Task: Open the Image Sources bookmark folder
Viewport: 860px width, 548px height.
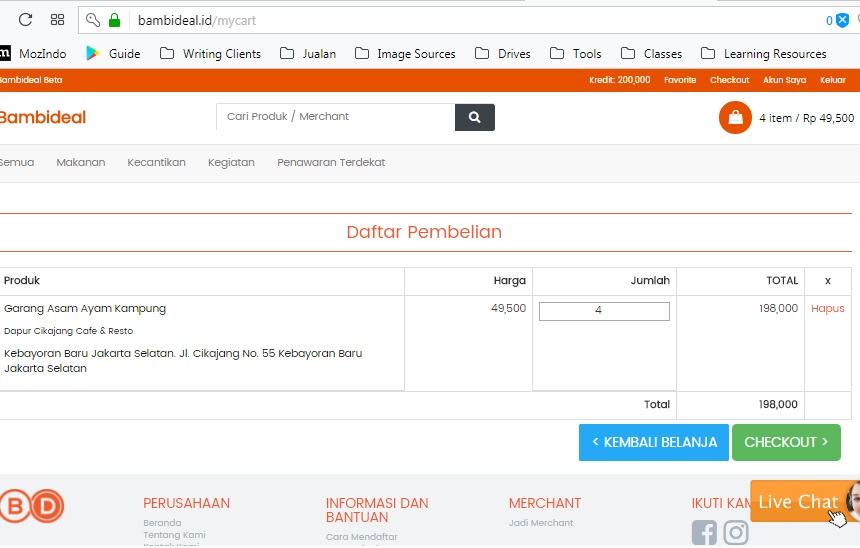Action: (x=405, y=54)
